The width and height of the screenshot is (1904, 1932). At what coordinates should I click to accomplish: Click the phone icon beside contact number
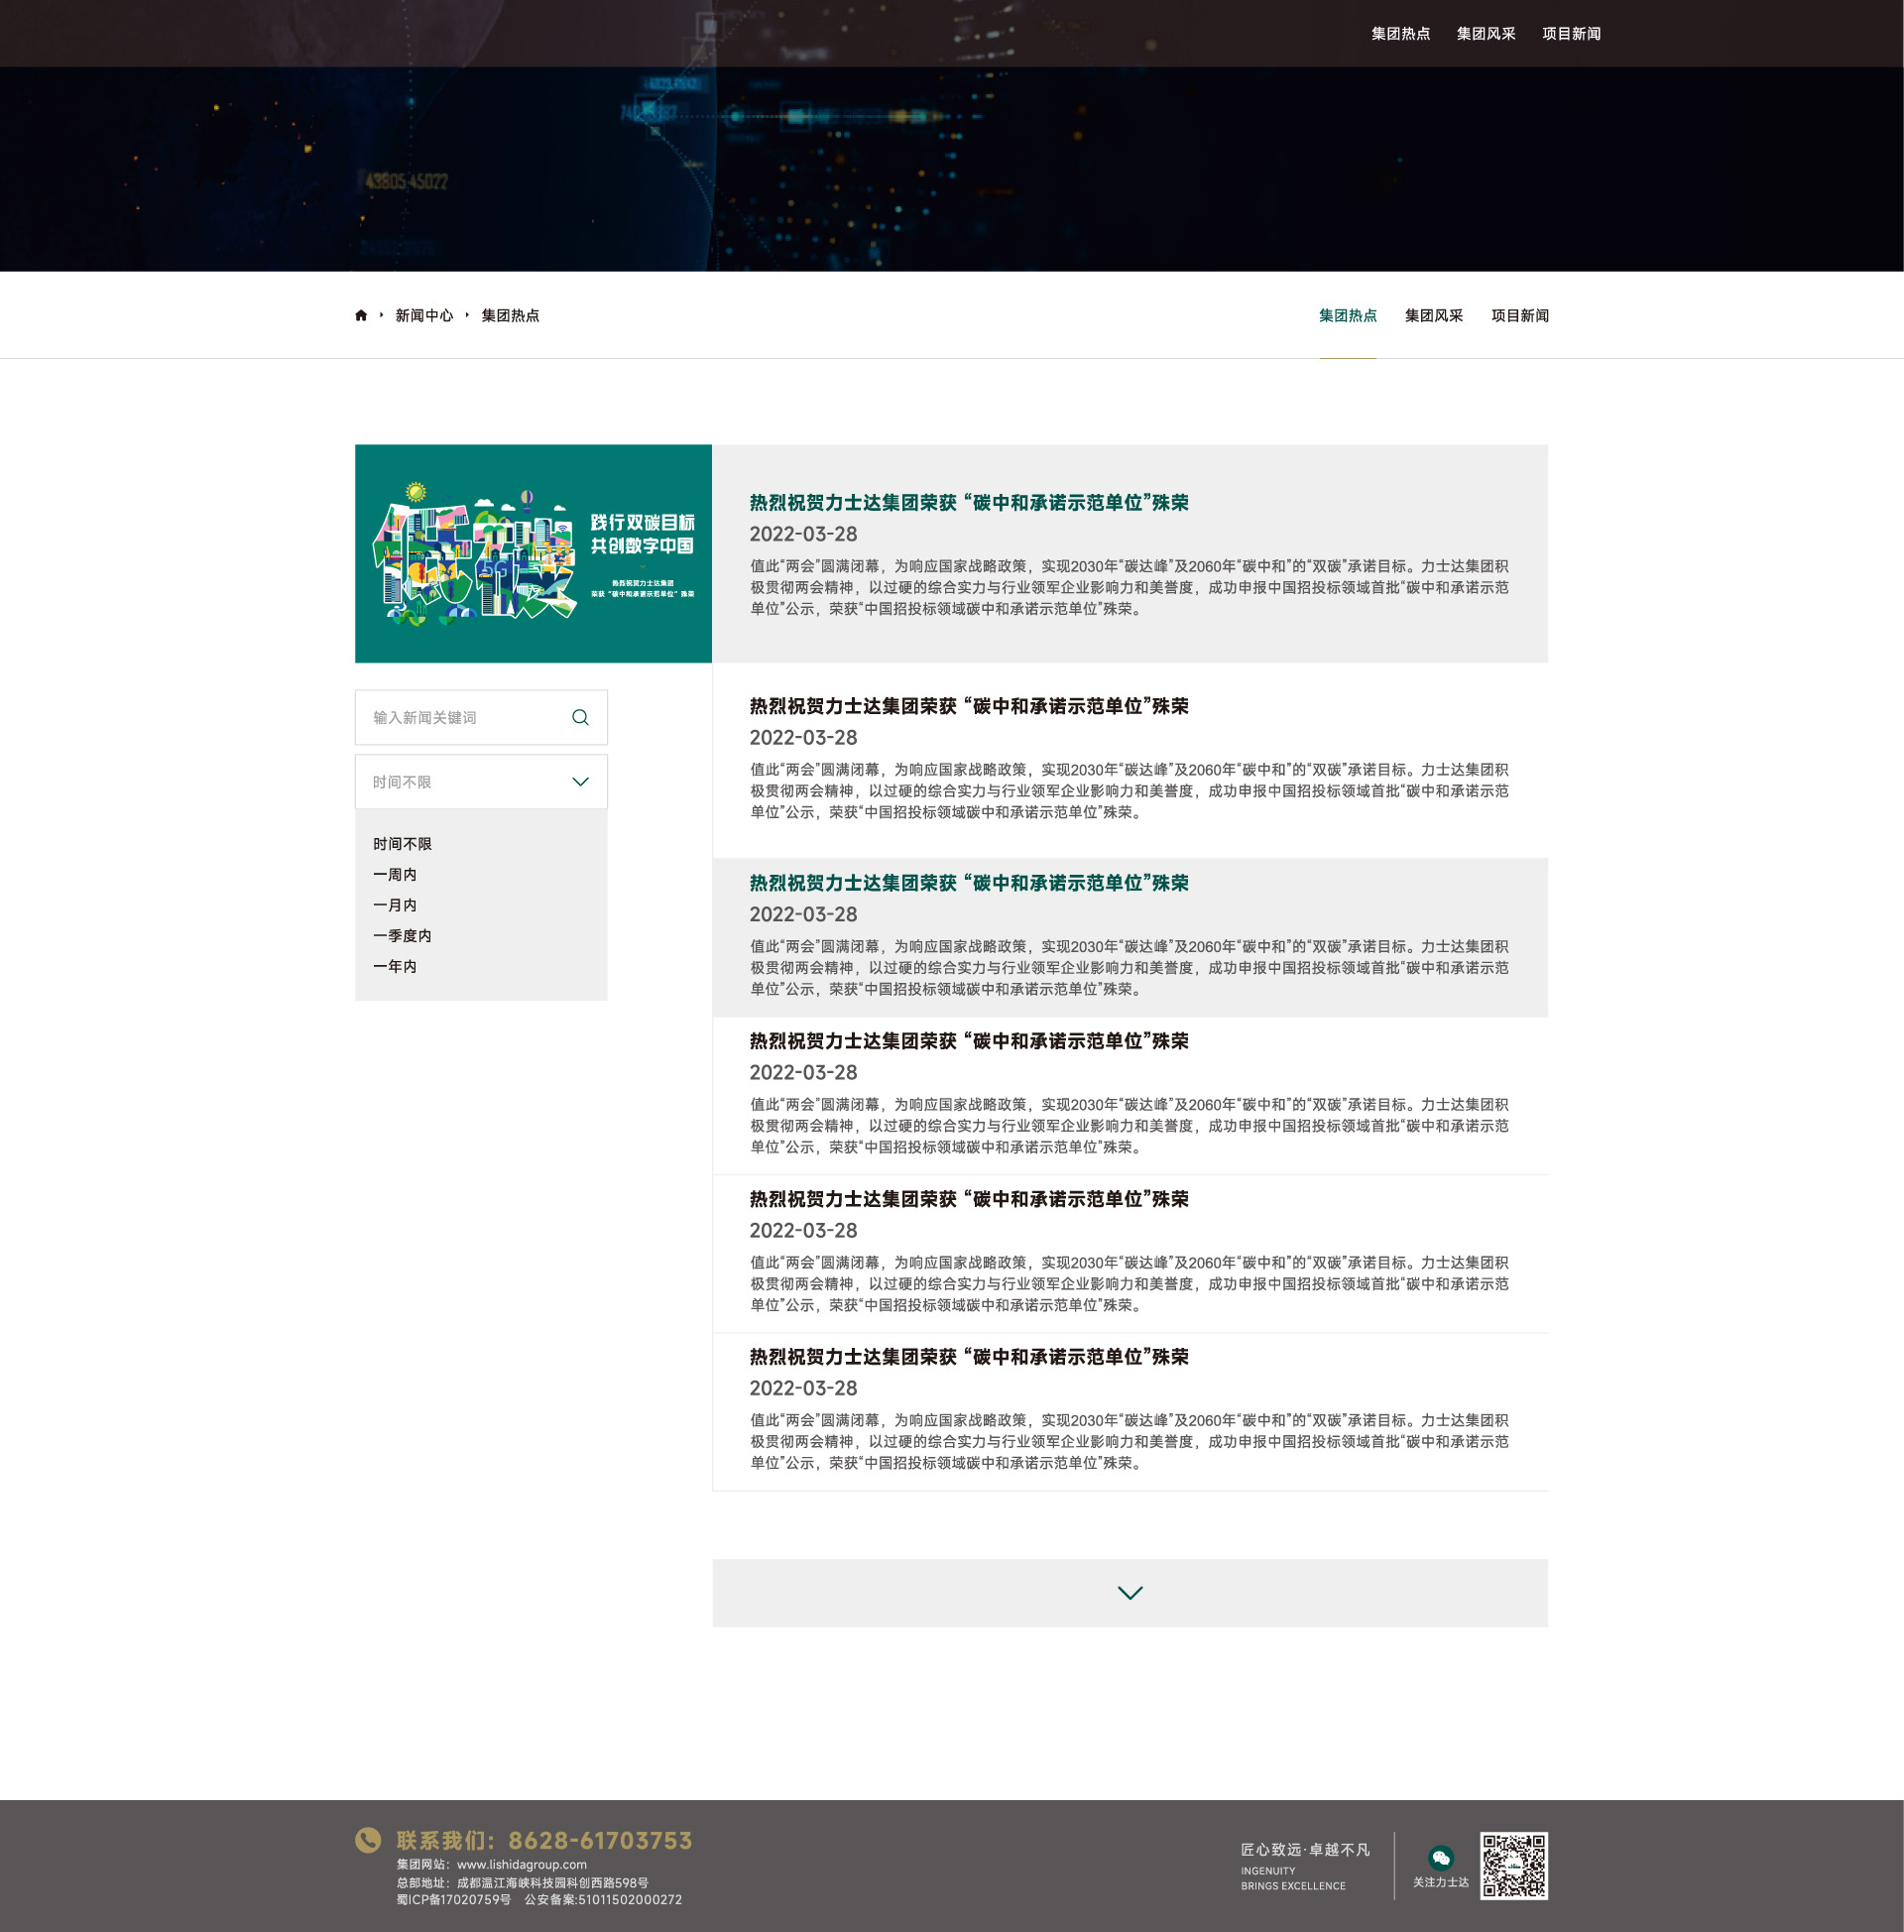click(368, 1840)
